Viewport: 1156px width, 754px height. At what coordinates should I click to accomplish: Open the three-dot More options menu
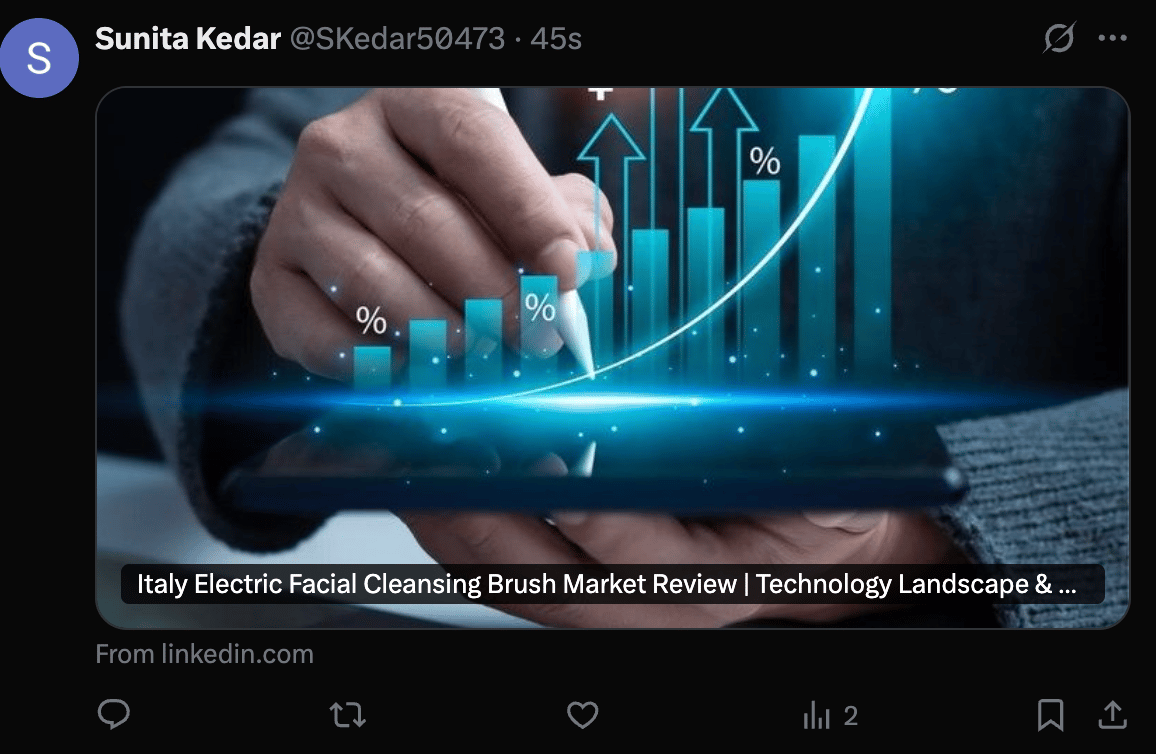click(1113, 38)
